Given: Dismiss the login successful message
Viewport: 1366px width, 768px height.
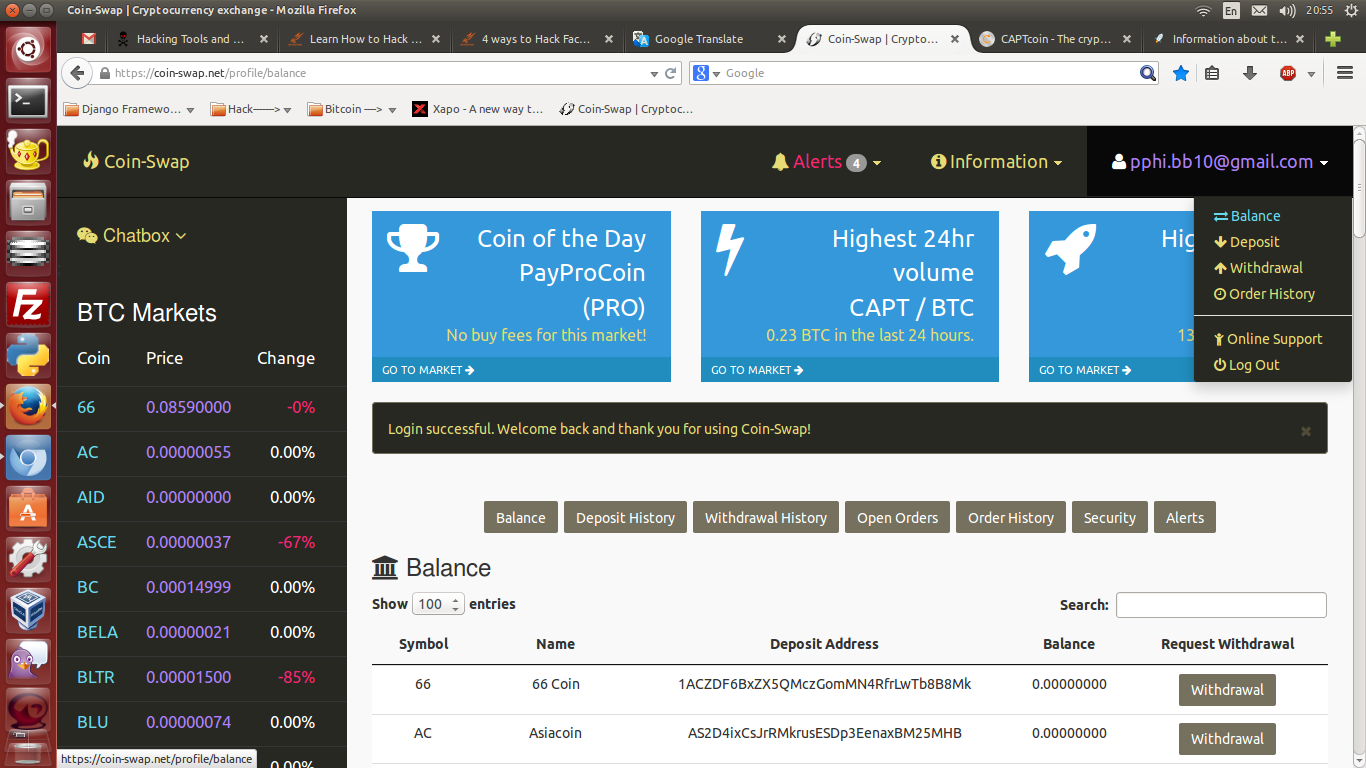Looking at the screenshot, I should point(1306,431).
